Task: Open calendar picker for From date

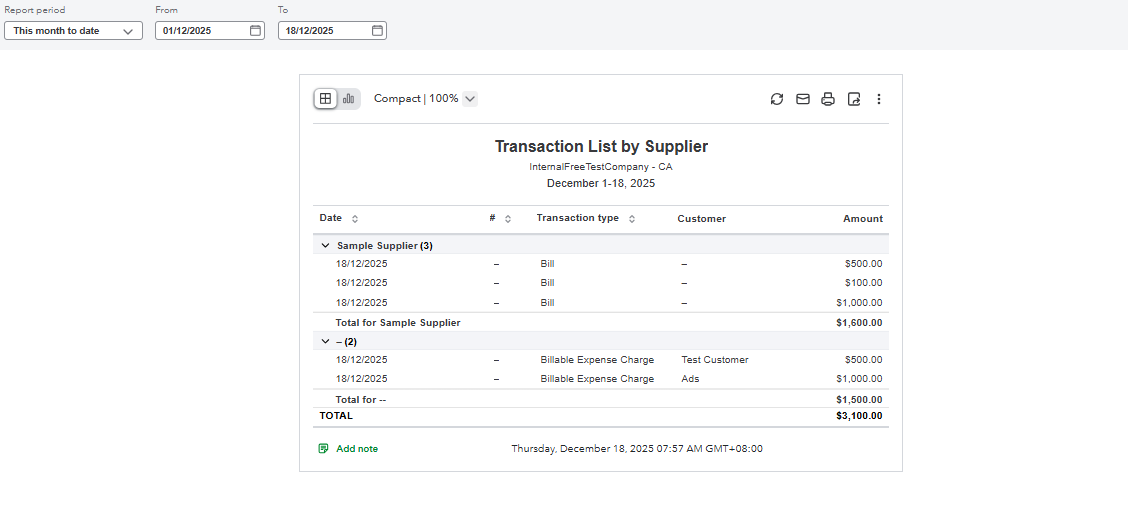Action: (255, 31)
